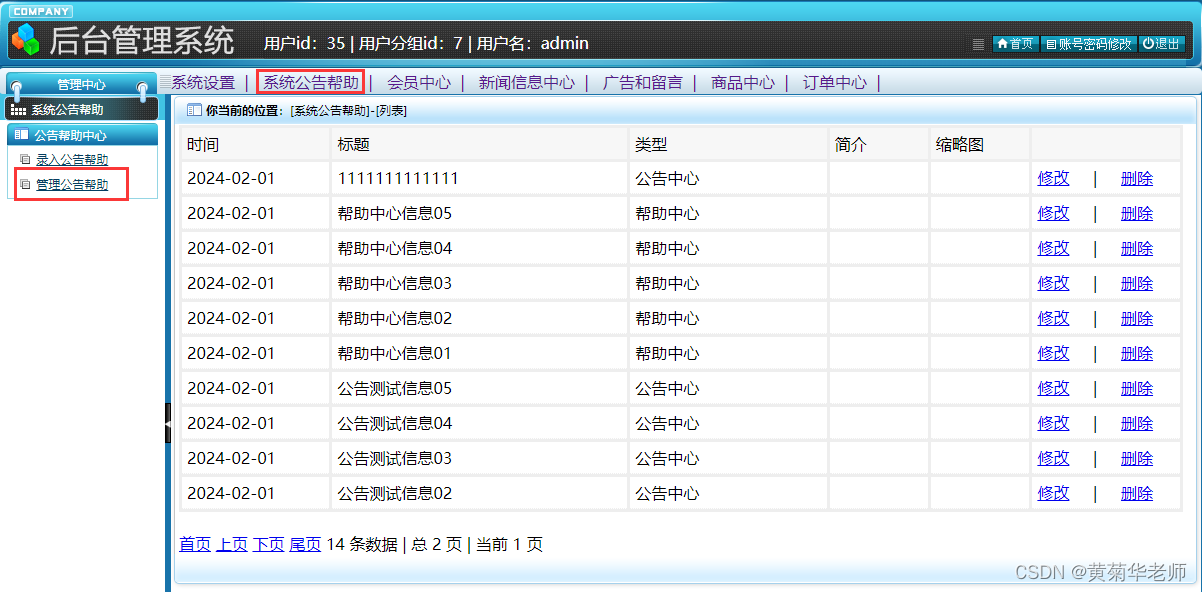Screen dimensions: 1202x592
Task: Open 账号密码修改 password change
Action: [x=1088, y=44]
